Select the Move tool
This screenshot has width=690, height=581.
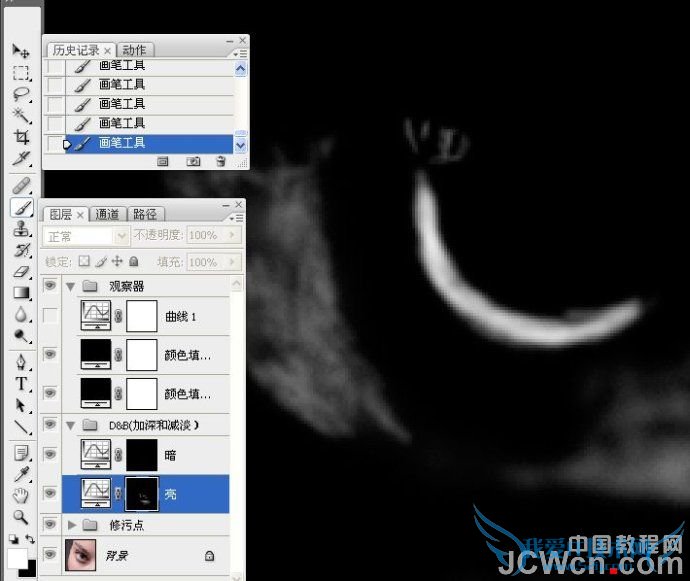21,51
